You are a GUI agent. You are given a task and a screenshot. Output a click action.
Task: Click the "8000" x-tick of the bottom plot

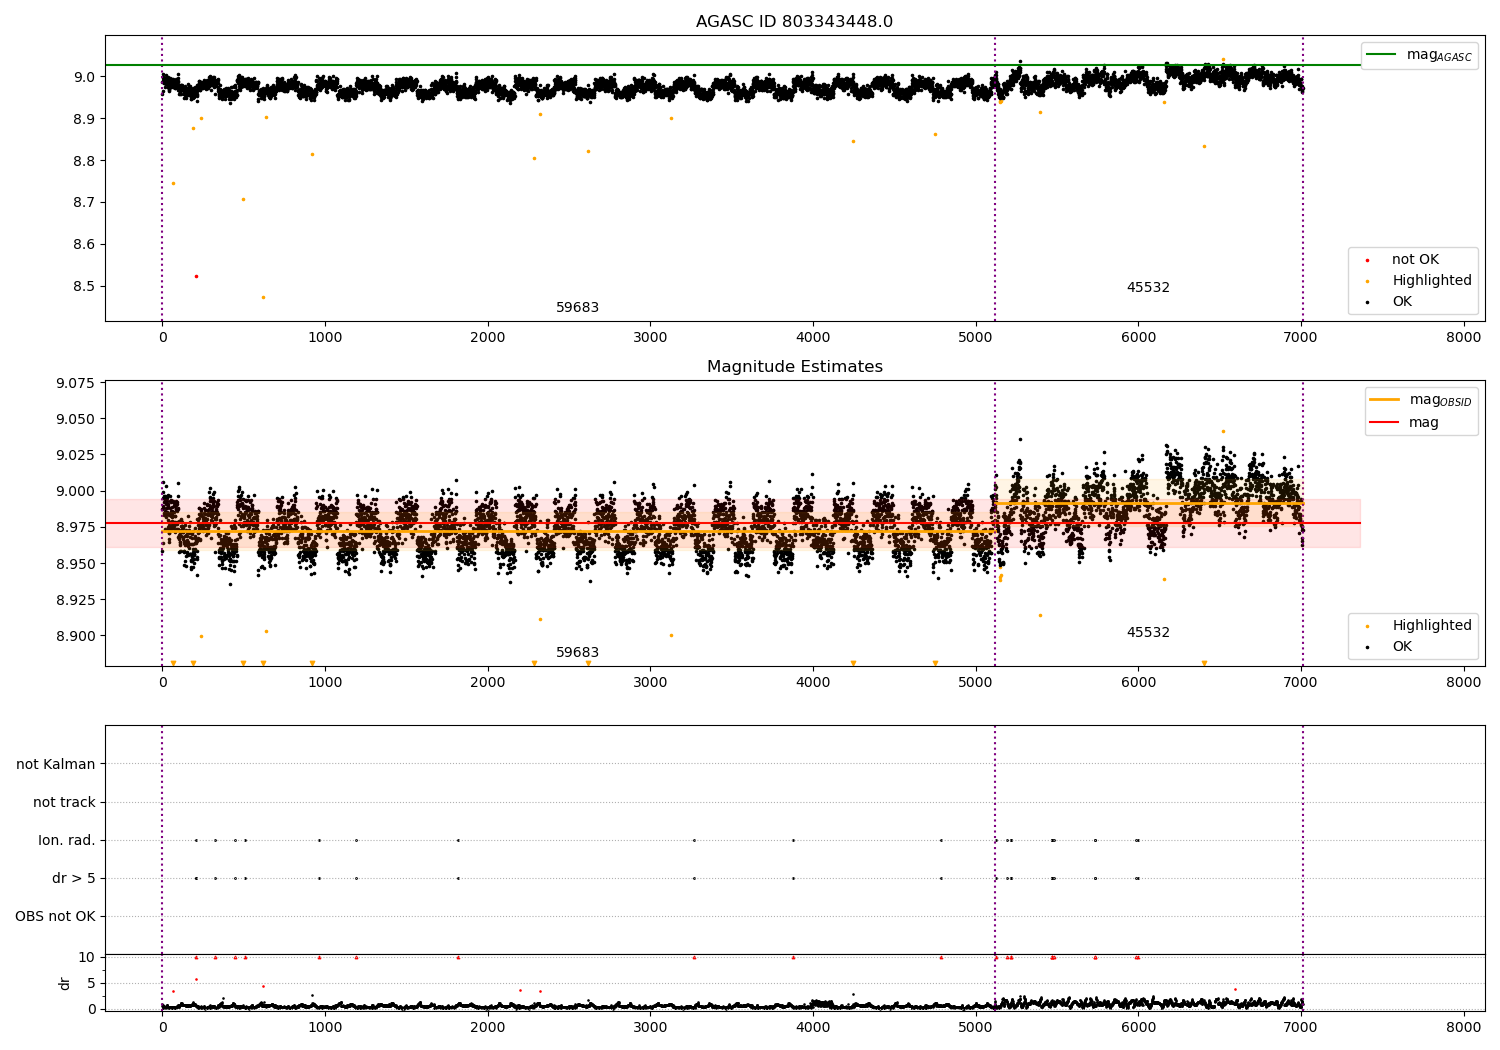[1464, 1027]
